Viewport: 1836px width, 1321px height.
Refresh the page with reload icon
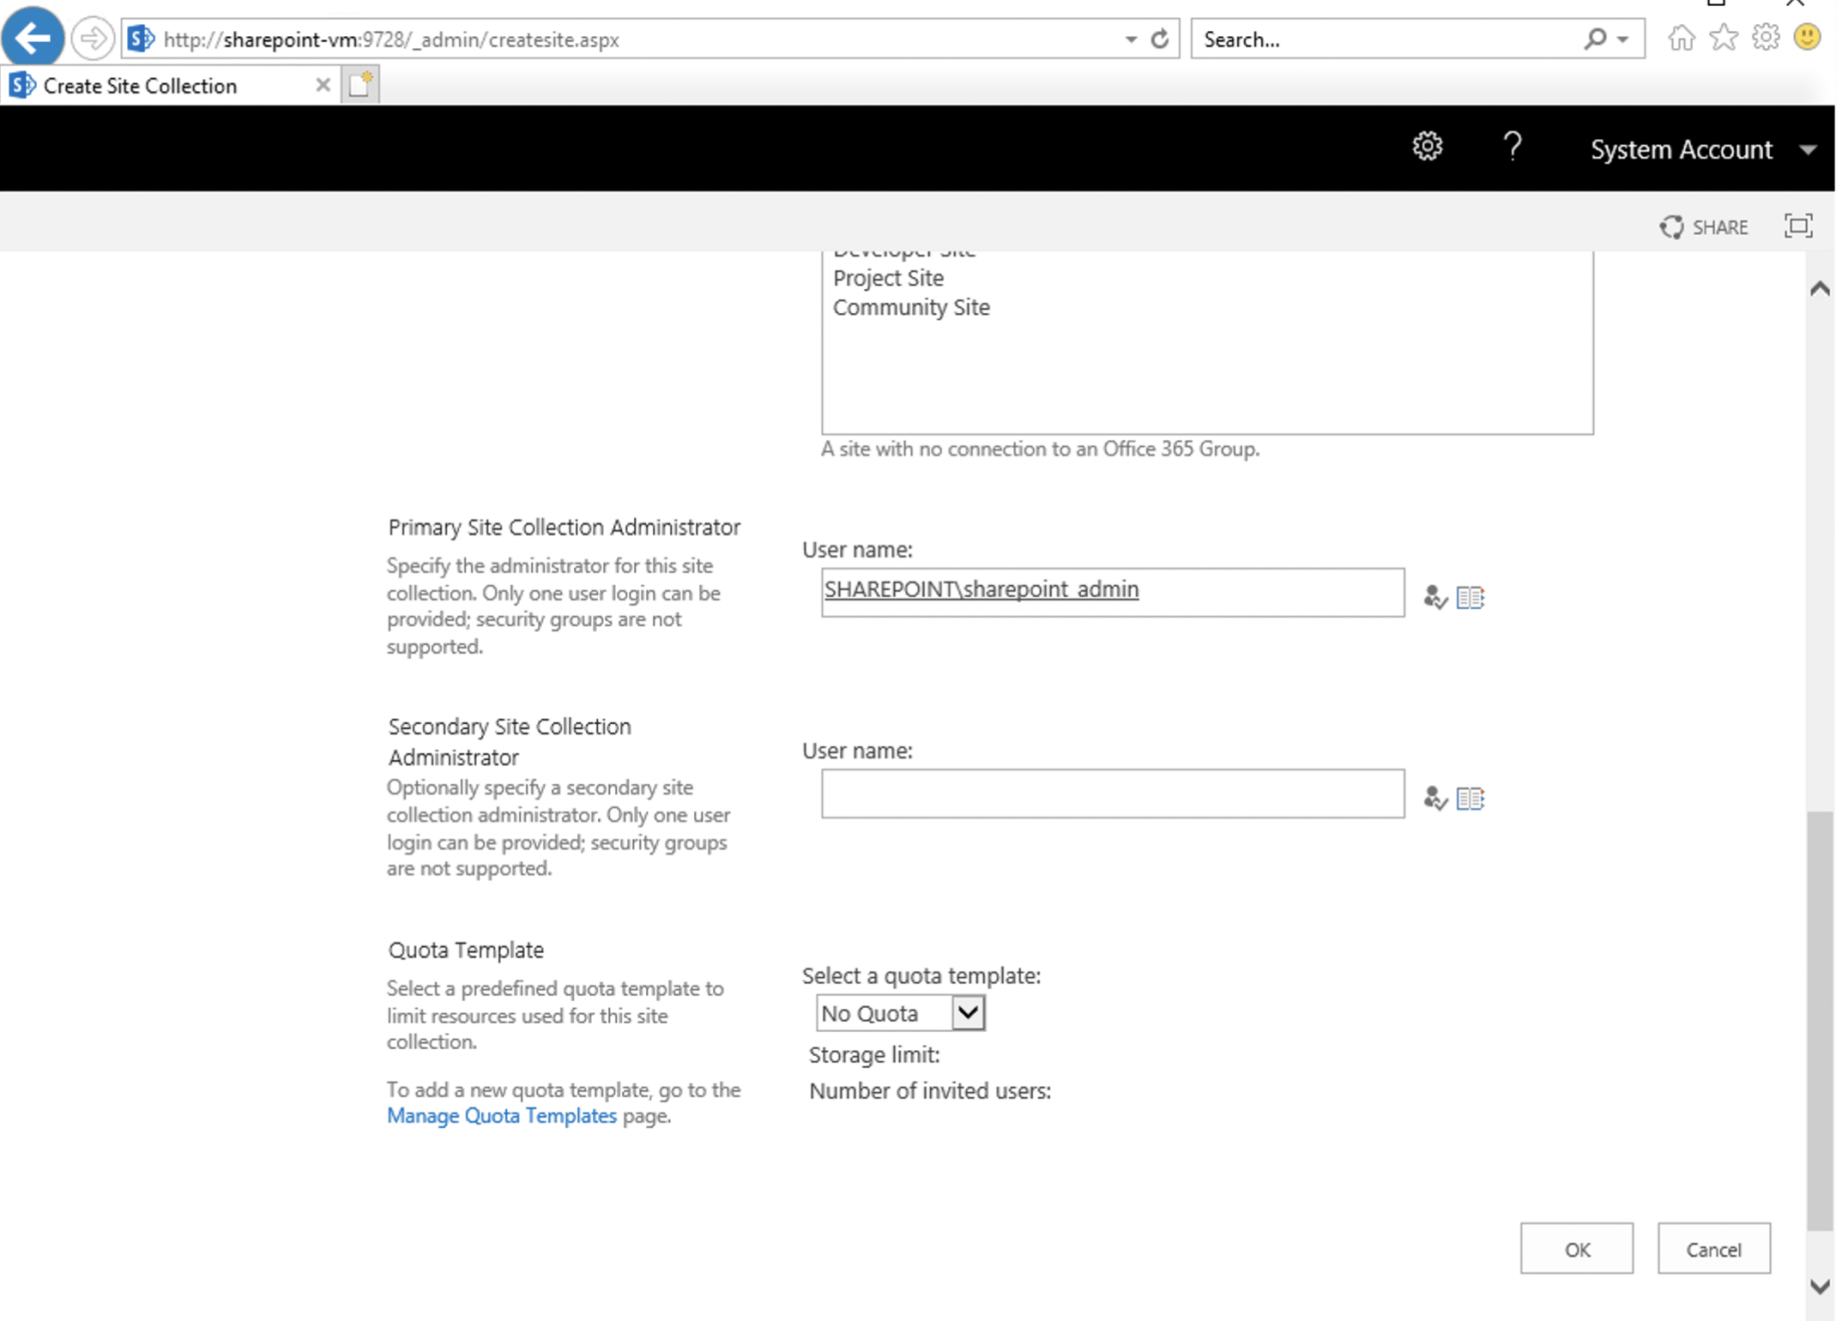[1160, 39]
